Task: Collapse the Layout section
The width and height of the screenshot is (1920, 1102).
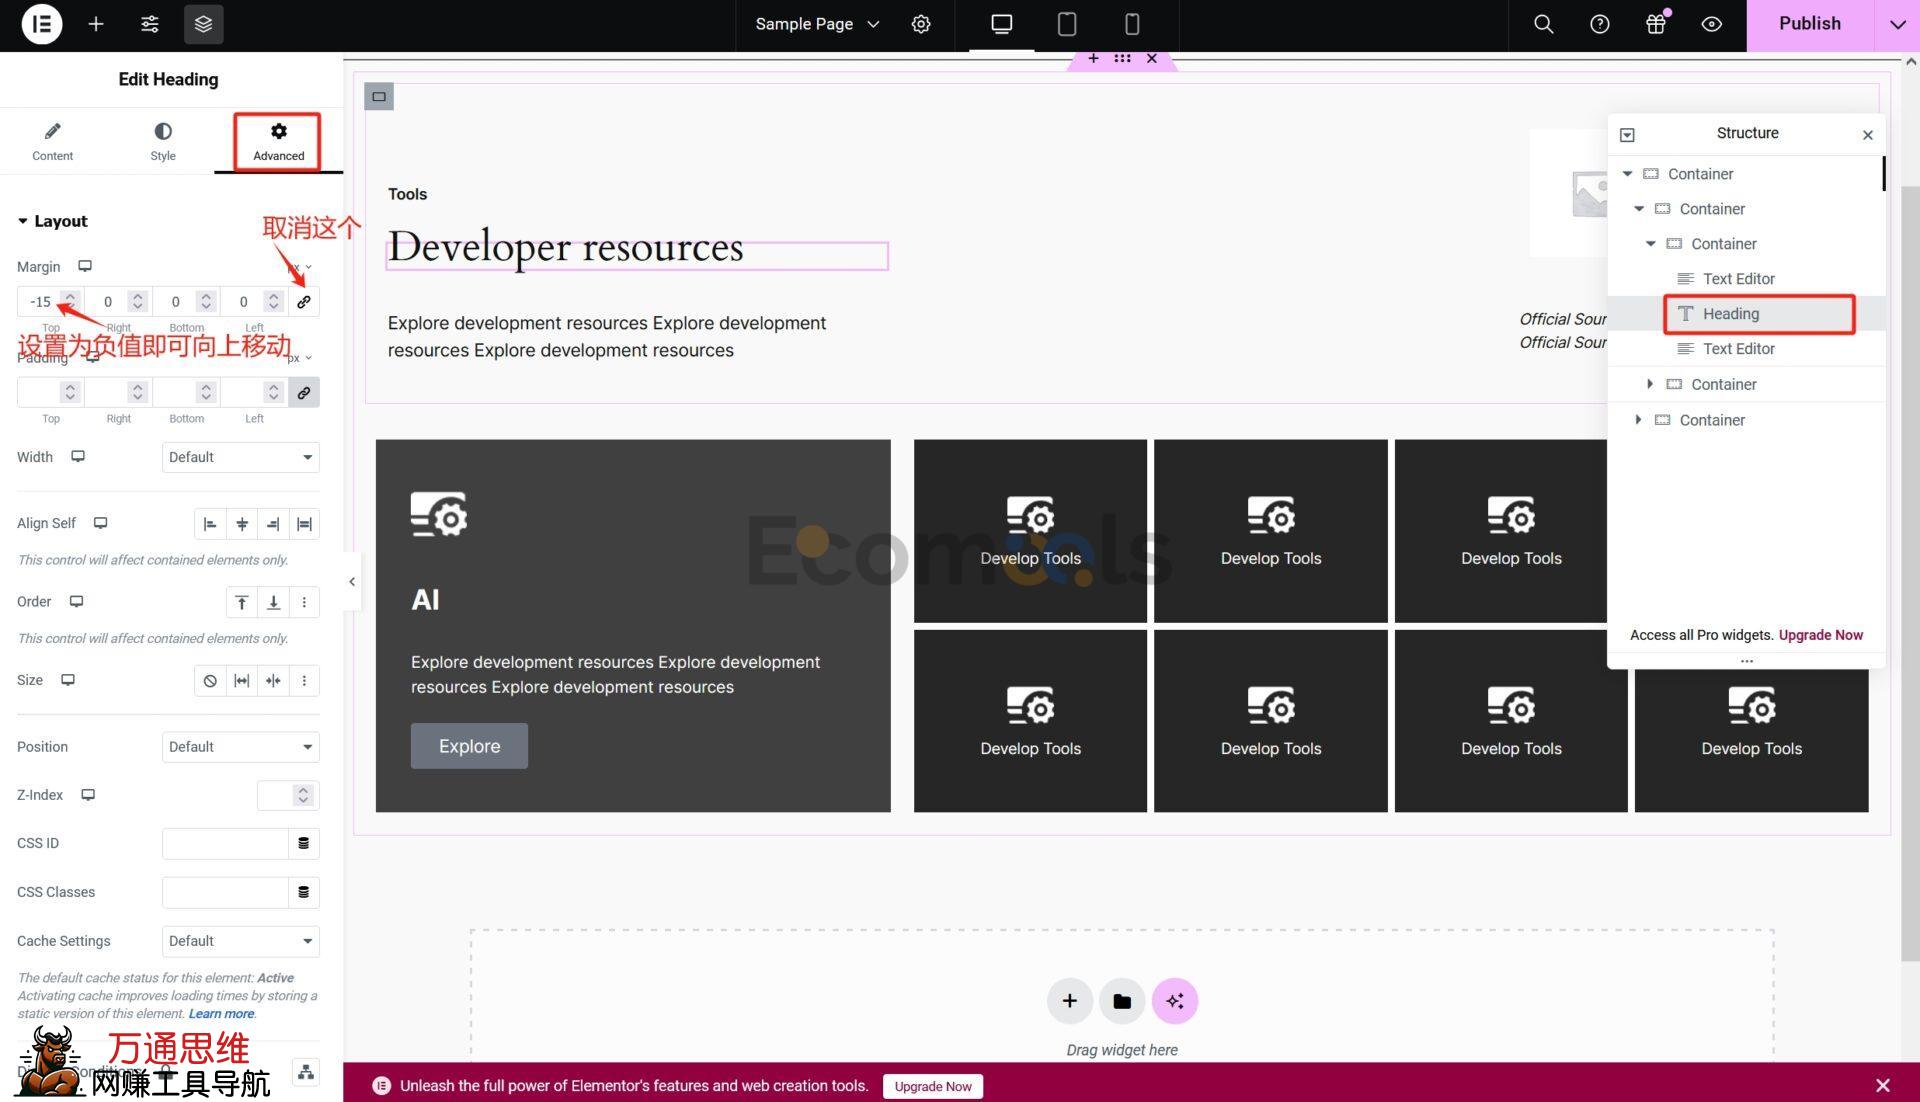Action: (x=52, y=221)
